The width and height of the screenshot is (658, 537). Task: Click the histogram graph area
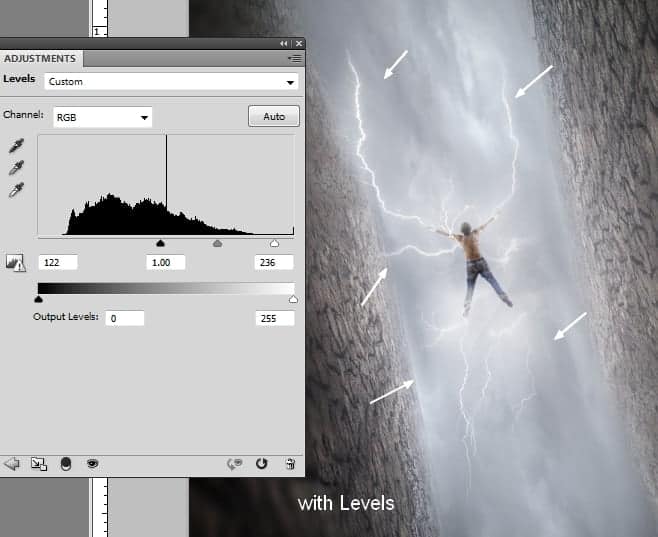coord(166,185)
